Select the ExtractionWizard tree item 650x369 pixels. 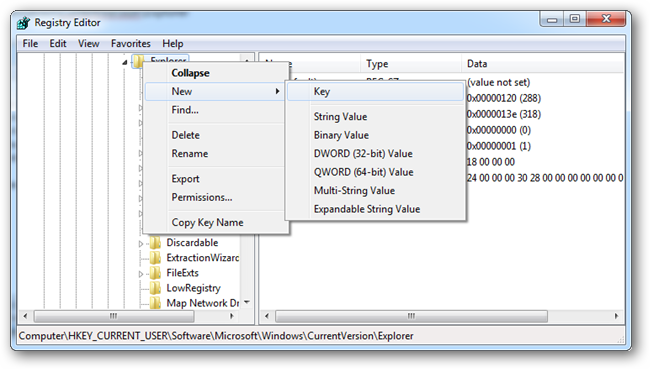[203, 258]
